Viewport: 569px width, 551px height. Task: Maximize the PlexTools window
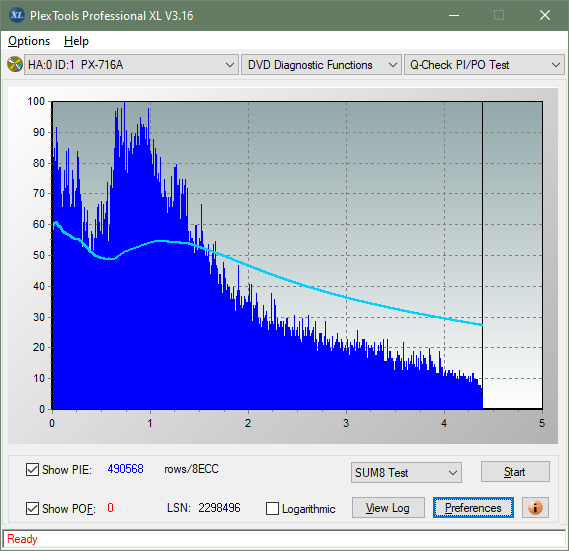coord(499,15)
